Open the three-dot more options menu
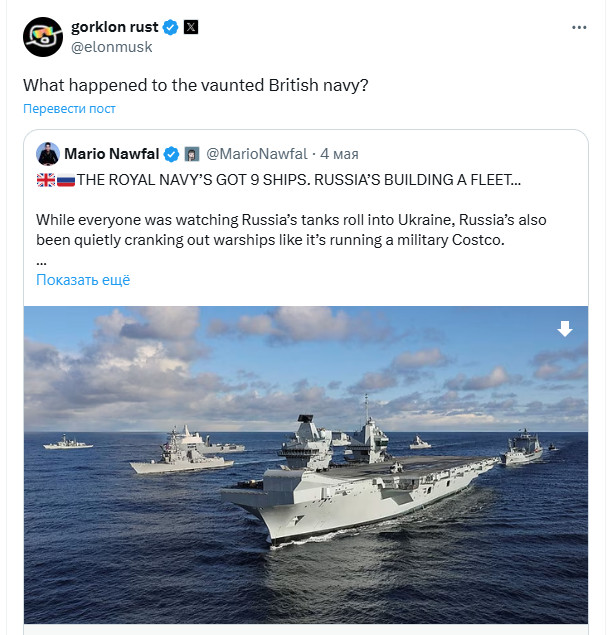The width and height of the screenshot is (608, 635). (x=579, y=26)
